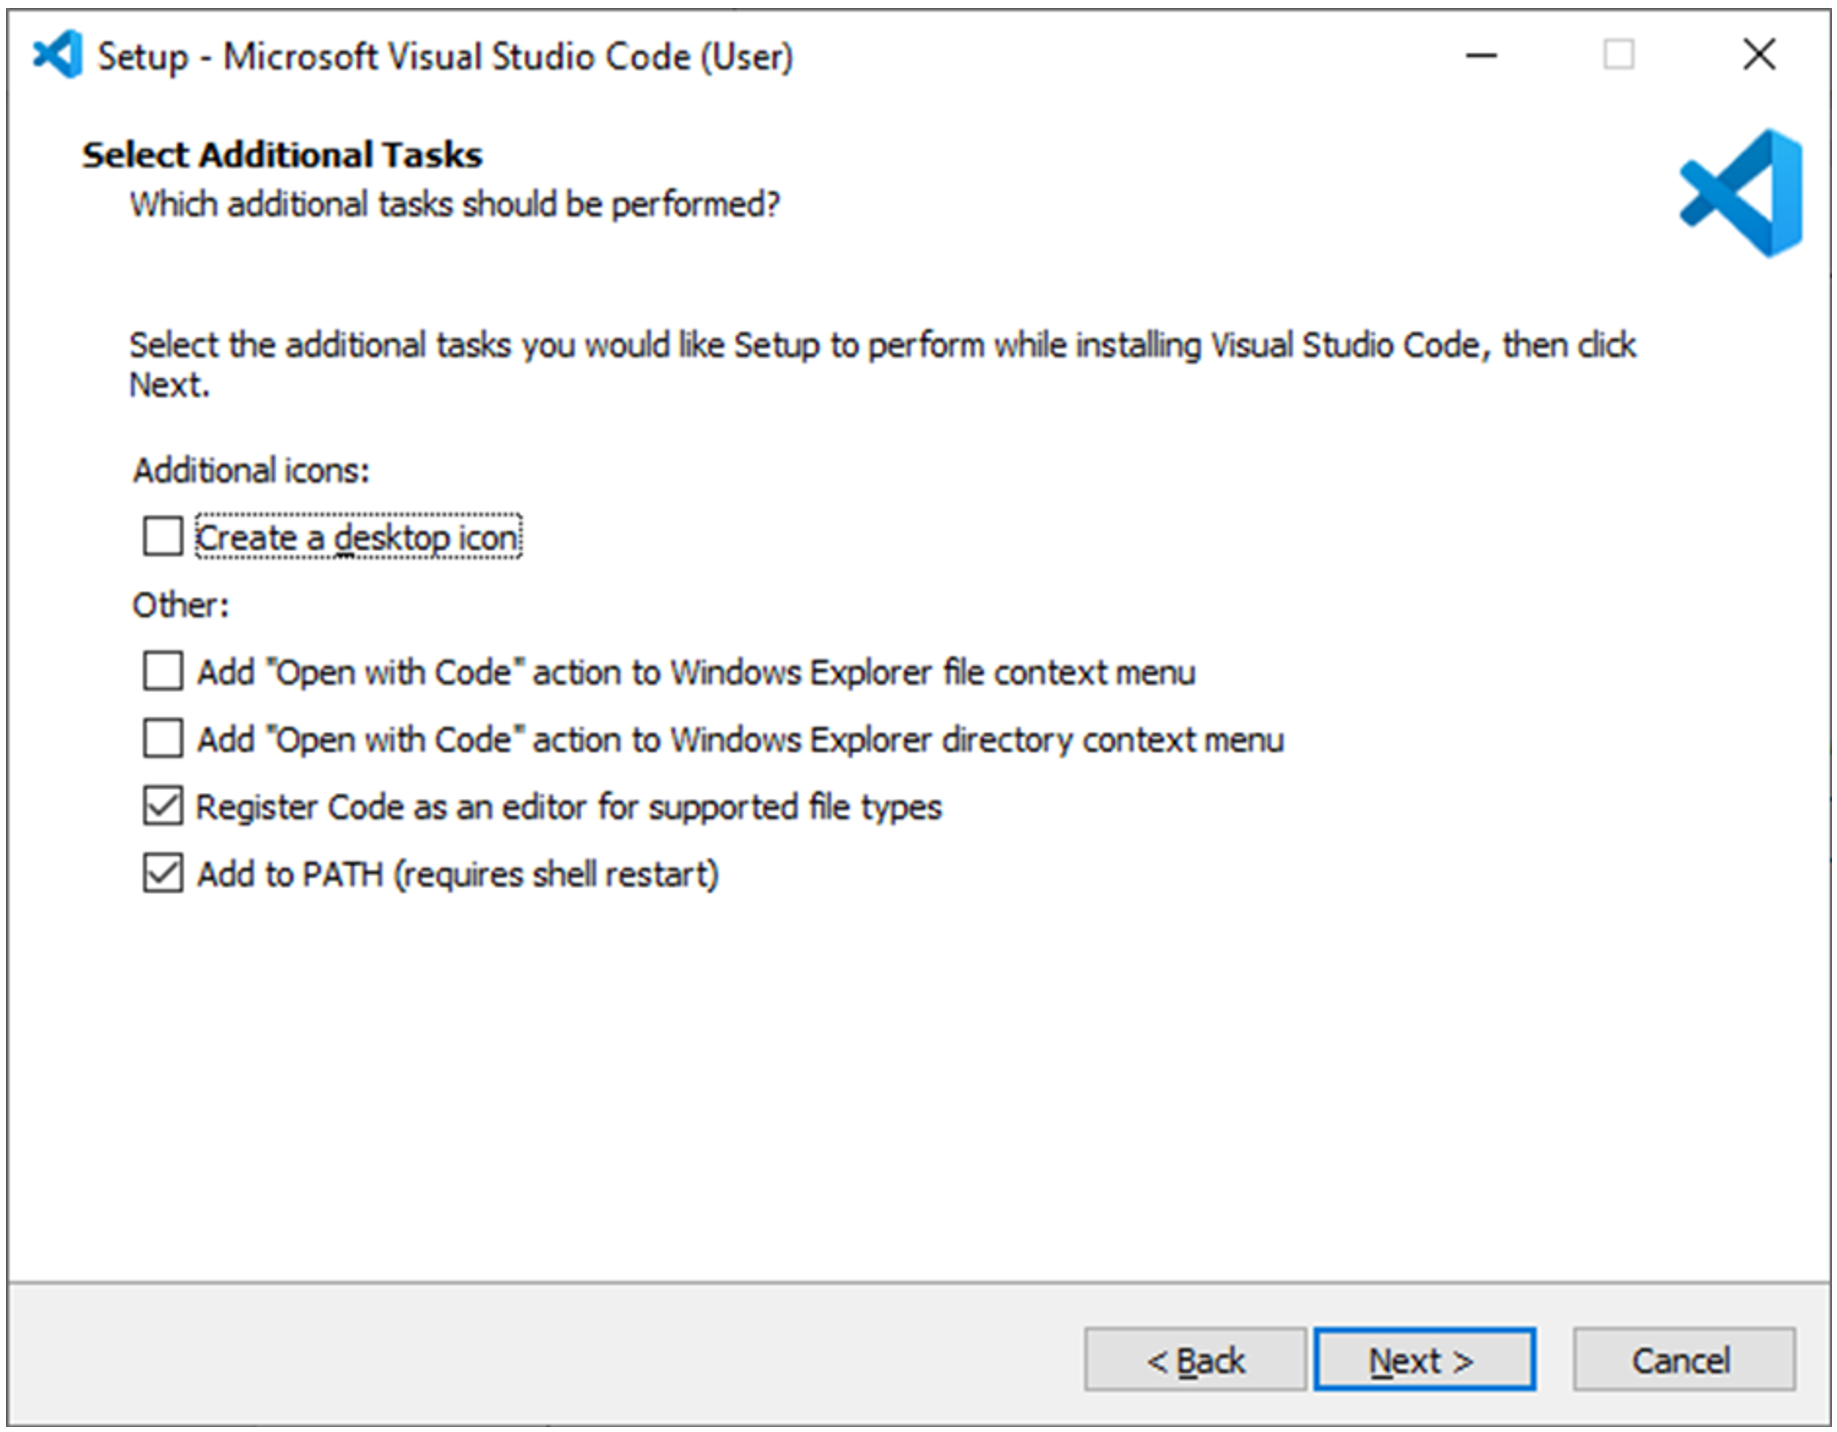Viewport: 1837px width, 1432px height.
Task: Go to the previous step with Back
Action: [1195, 1361]
